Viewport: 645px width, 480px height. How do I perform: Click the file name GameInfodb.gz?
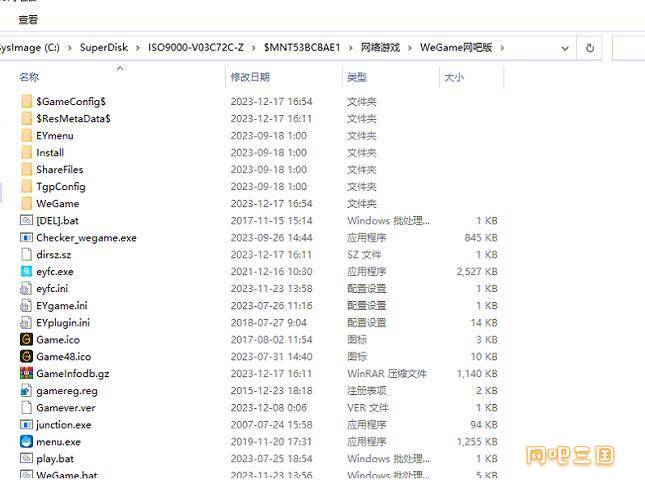tap(73, 374)
